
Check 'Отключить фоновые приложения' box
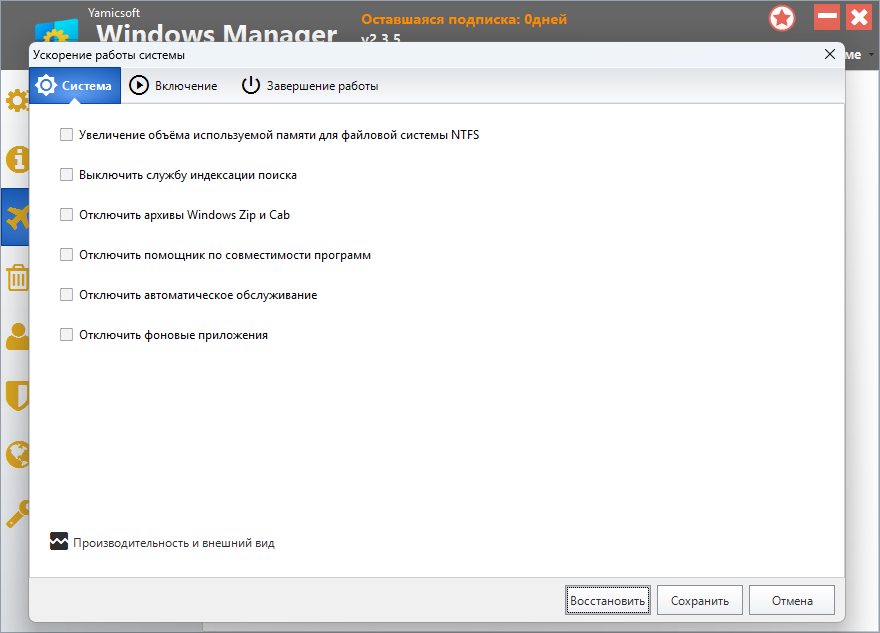coord(67,335)
